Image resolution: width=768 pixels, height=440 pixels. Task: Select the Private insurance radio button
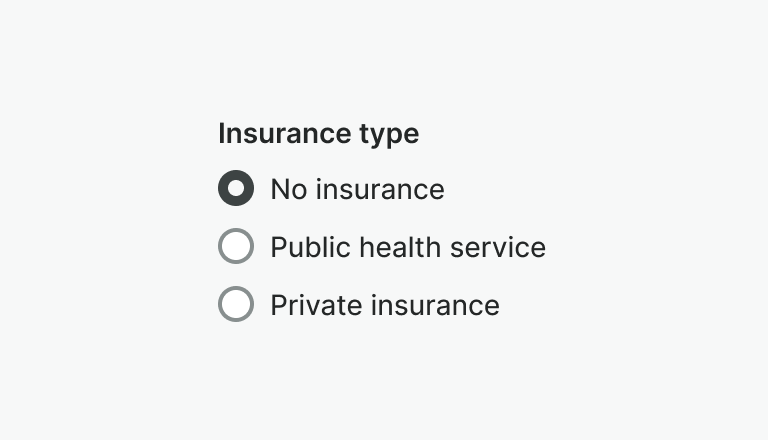(236, 305)
